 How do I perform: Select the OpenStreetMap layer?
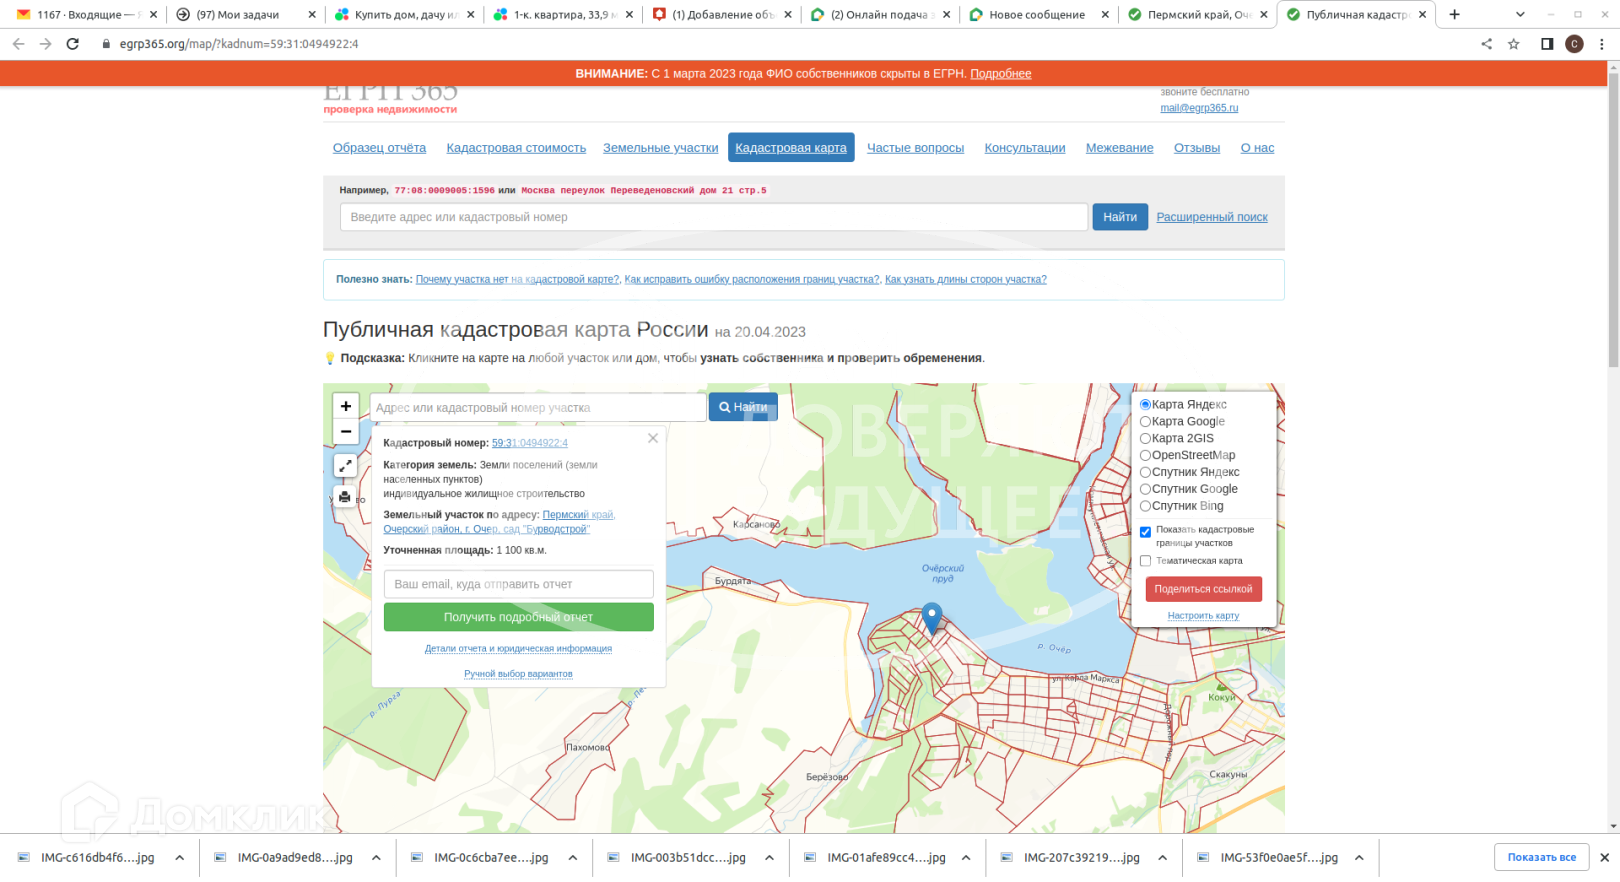(x=1146, y=456)
